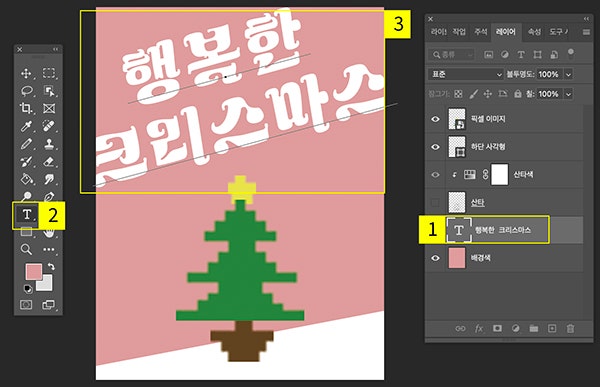Hide the 배경색 layer
600x387 pixels.
(435, 258)
